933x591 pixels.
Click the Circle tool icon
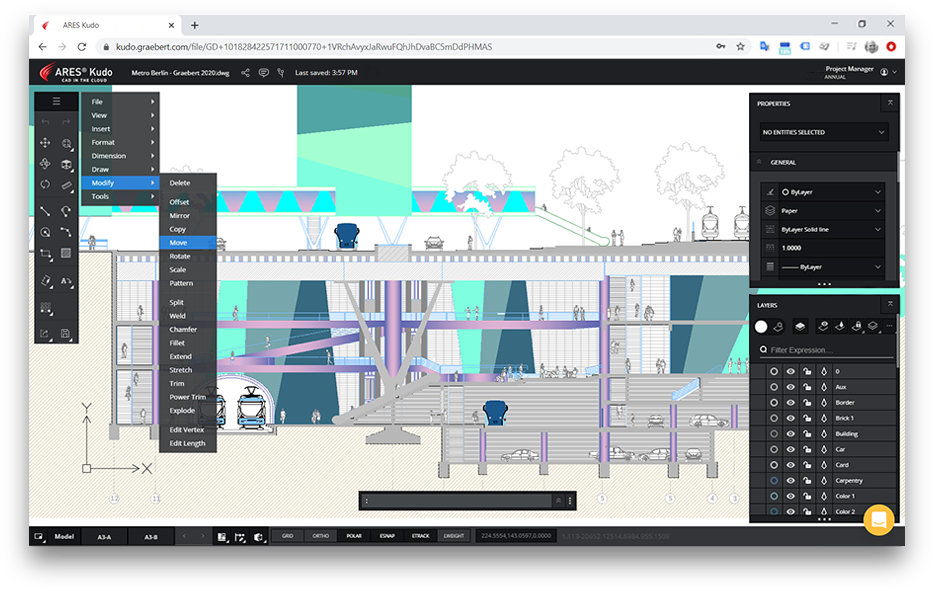click(45, 232)
